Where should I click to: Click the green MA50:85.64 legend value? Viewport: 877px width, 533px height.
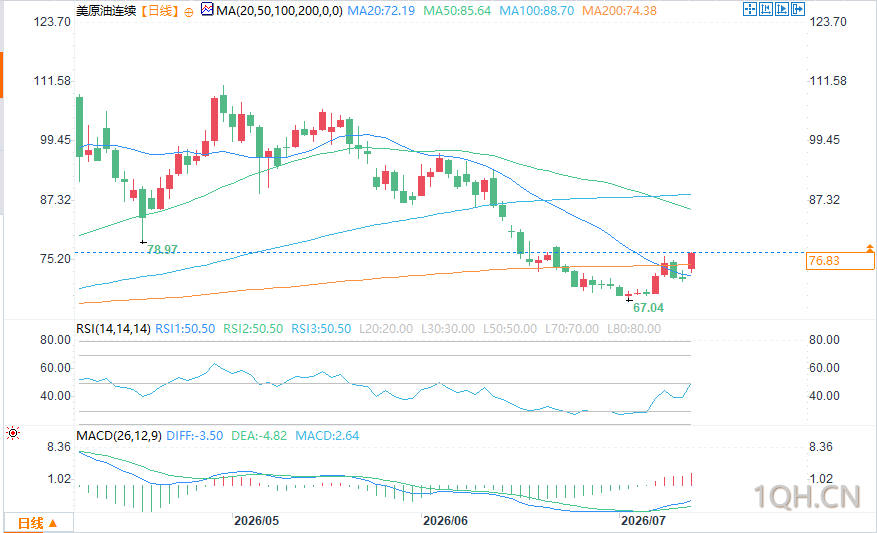(457, 11)
